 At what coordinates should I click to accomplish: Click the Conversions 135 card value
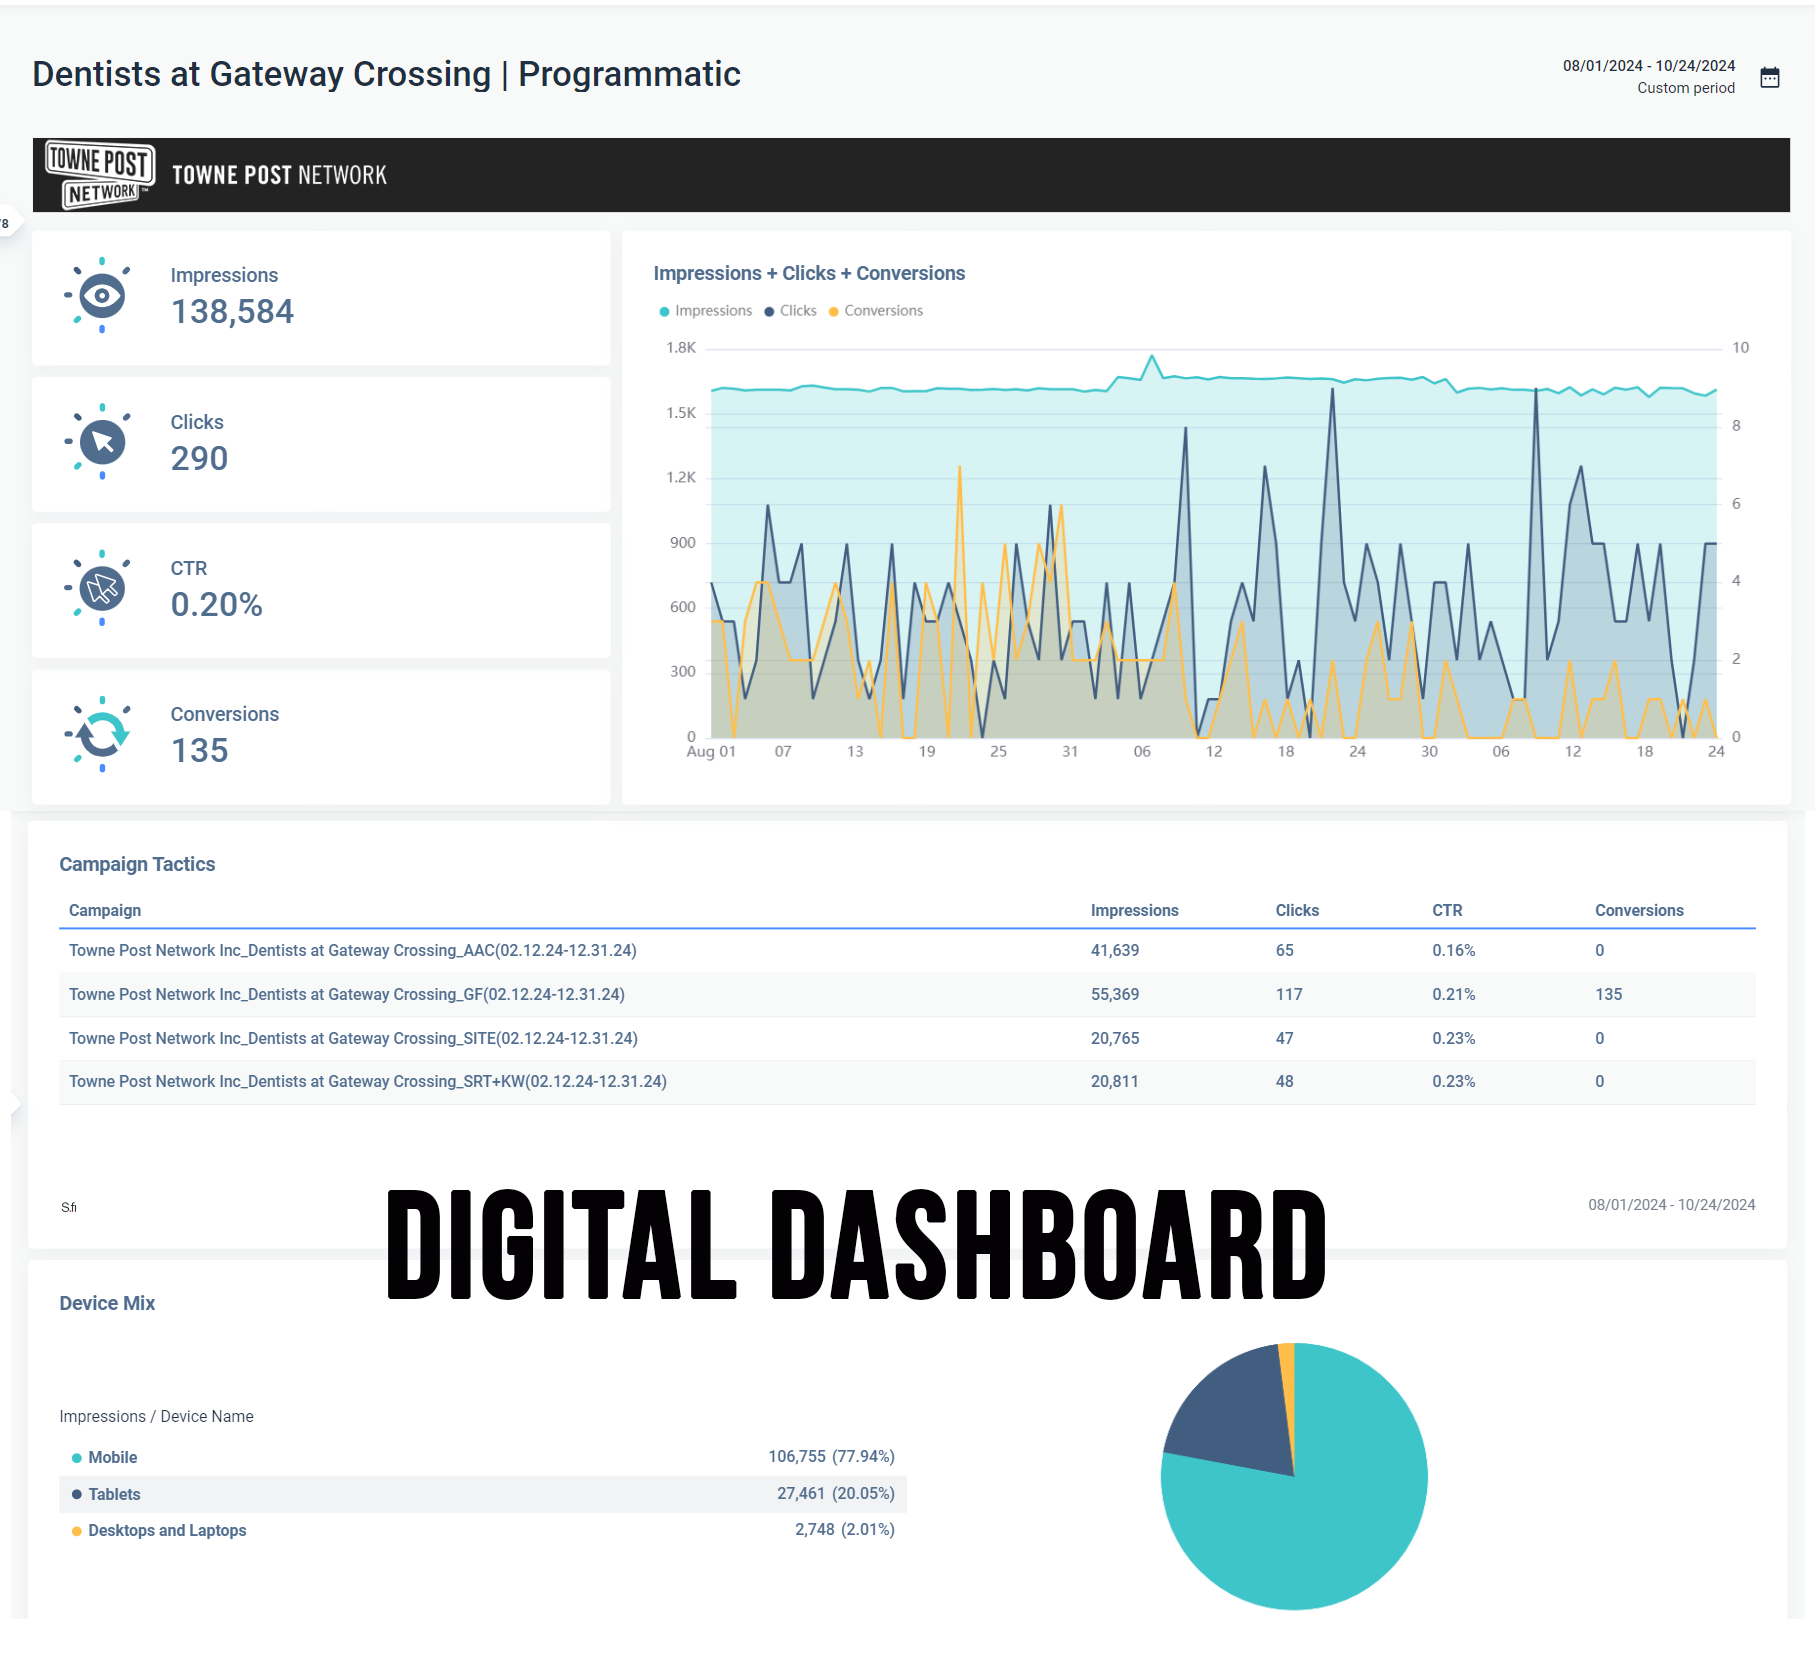pos(199,750)
